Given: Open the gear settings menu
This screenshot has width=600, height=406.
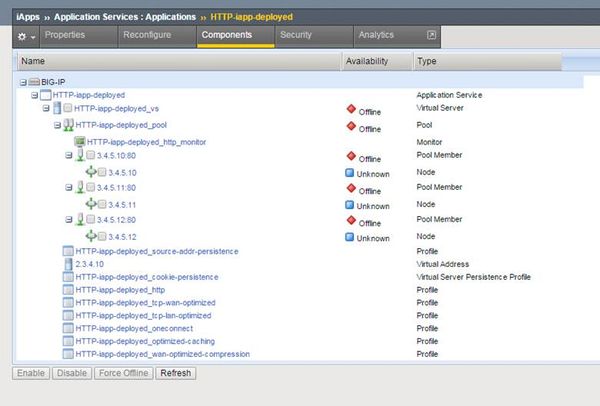Looking at the screenshot, I should [25, 36].
